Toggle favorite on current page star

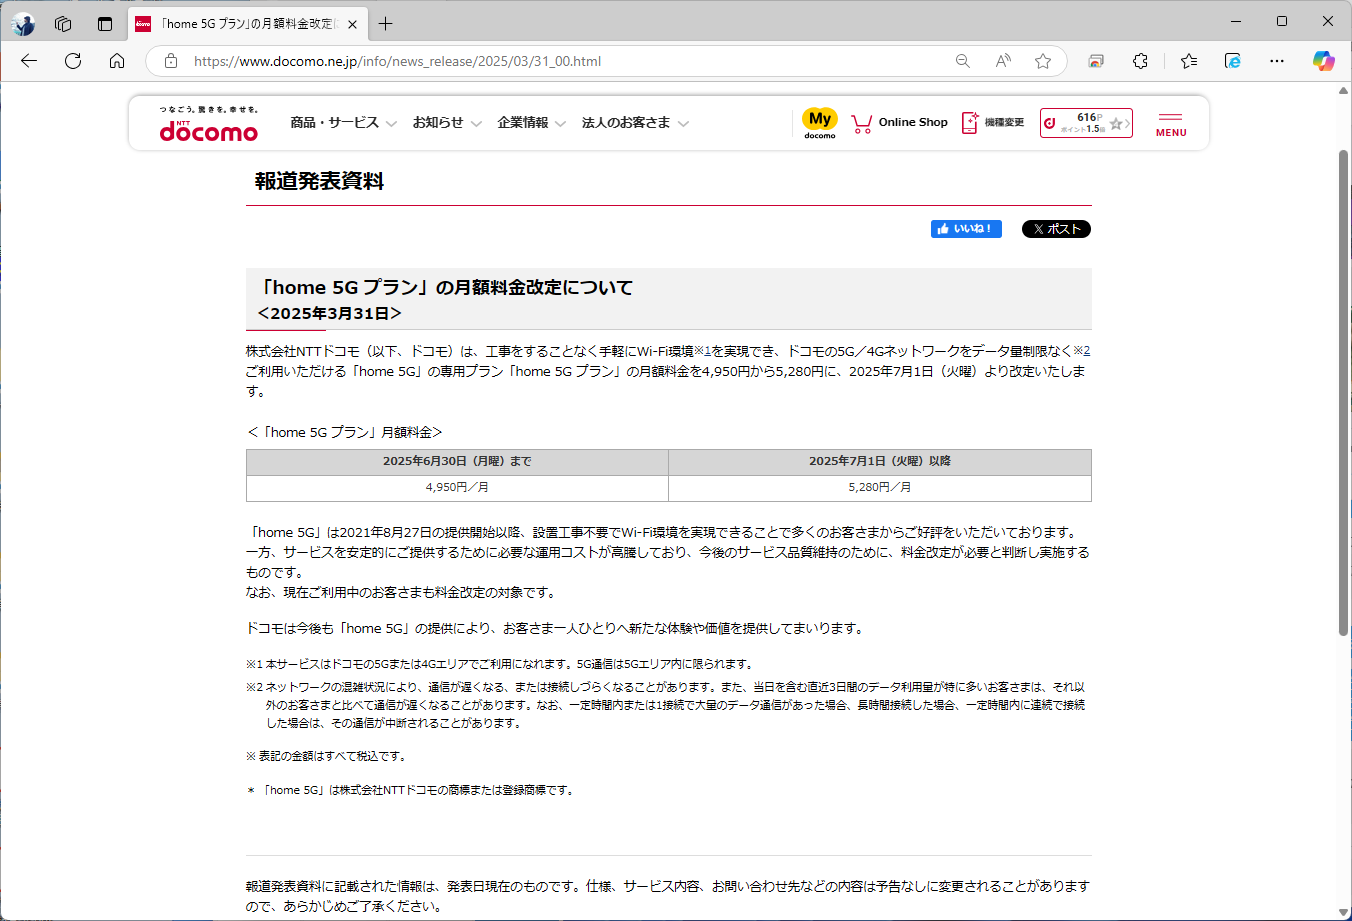click(x=1043, y=61)
